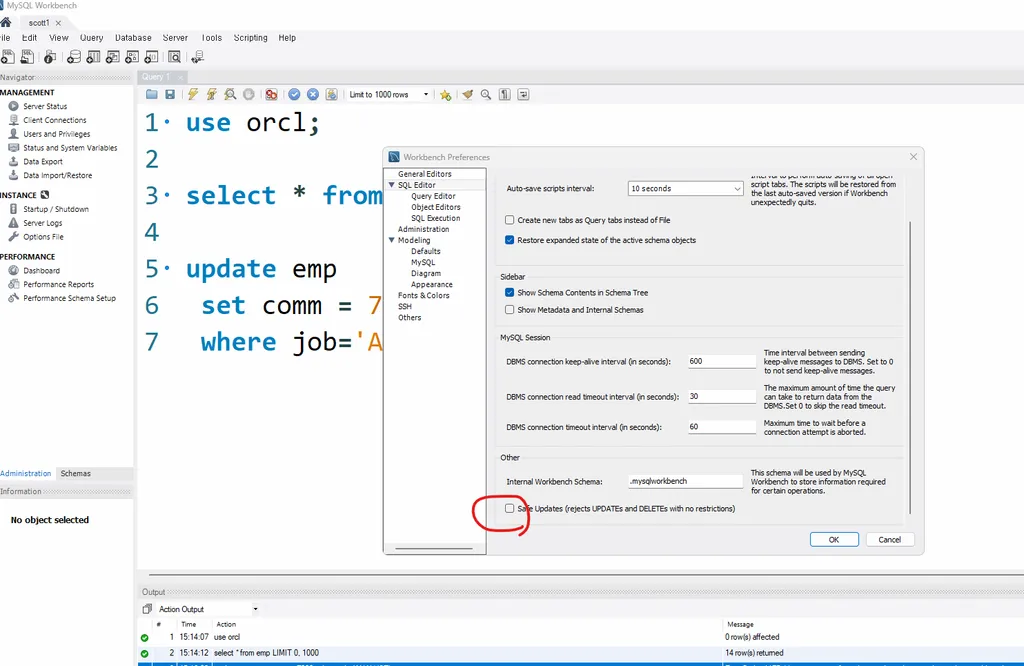Click the save snippet star icon
Screen dimensions: 1024x666
pos(445,95)
